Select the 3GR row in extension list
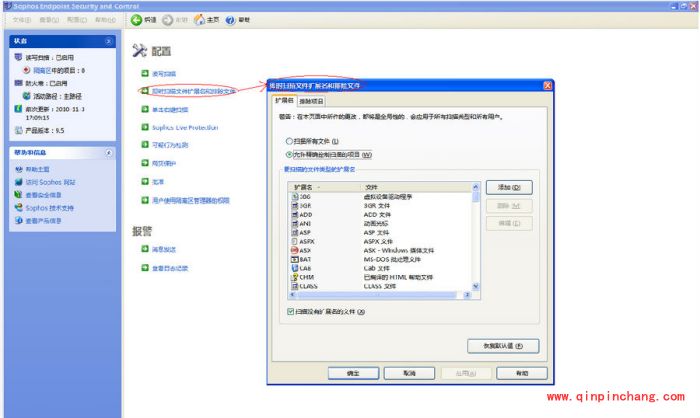The image size is (700, 418). (380, 205)
